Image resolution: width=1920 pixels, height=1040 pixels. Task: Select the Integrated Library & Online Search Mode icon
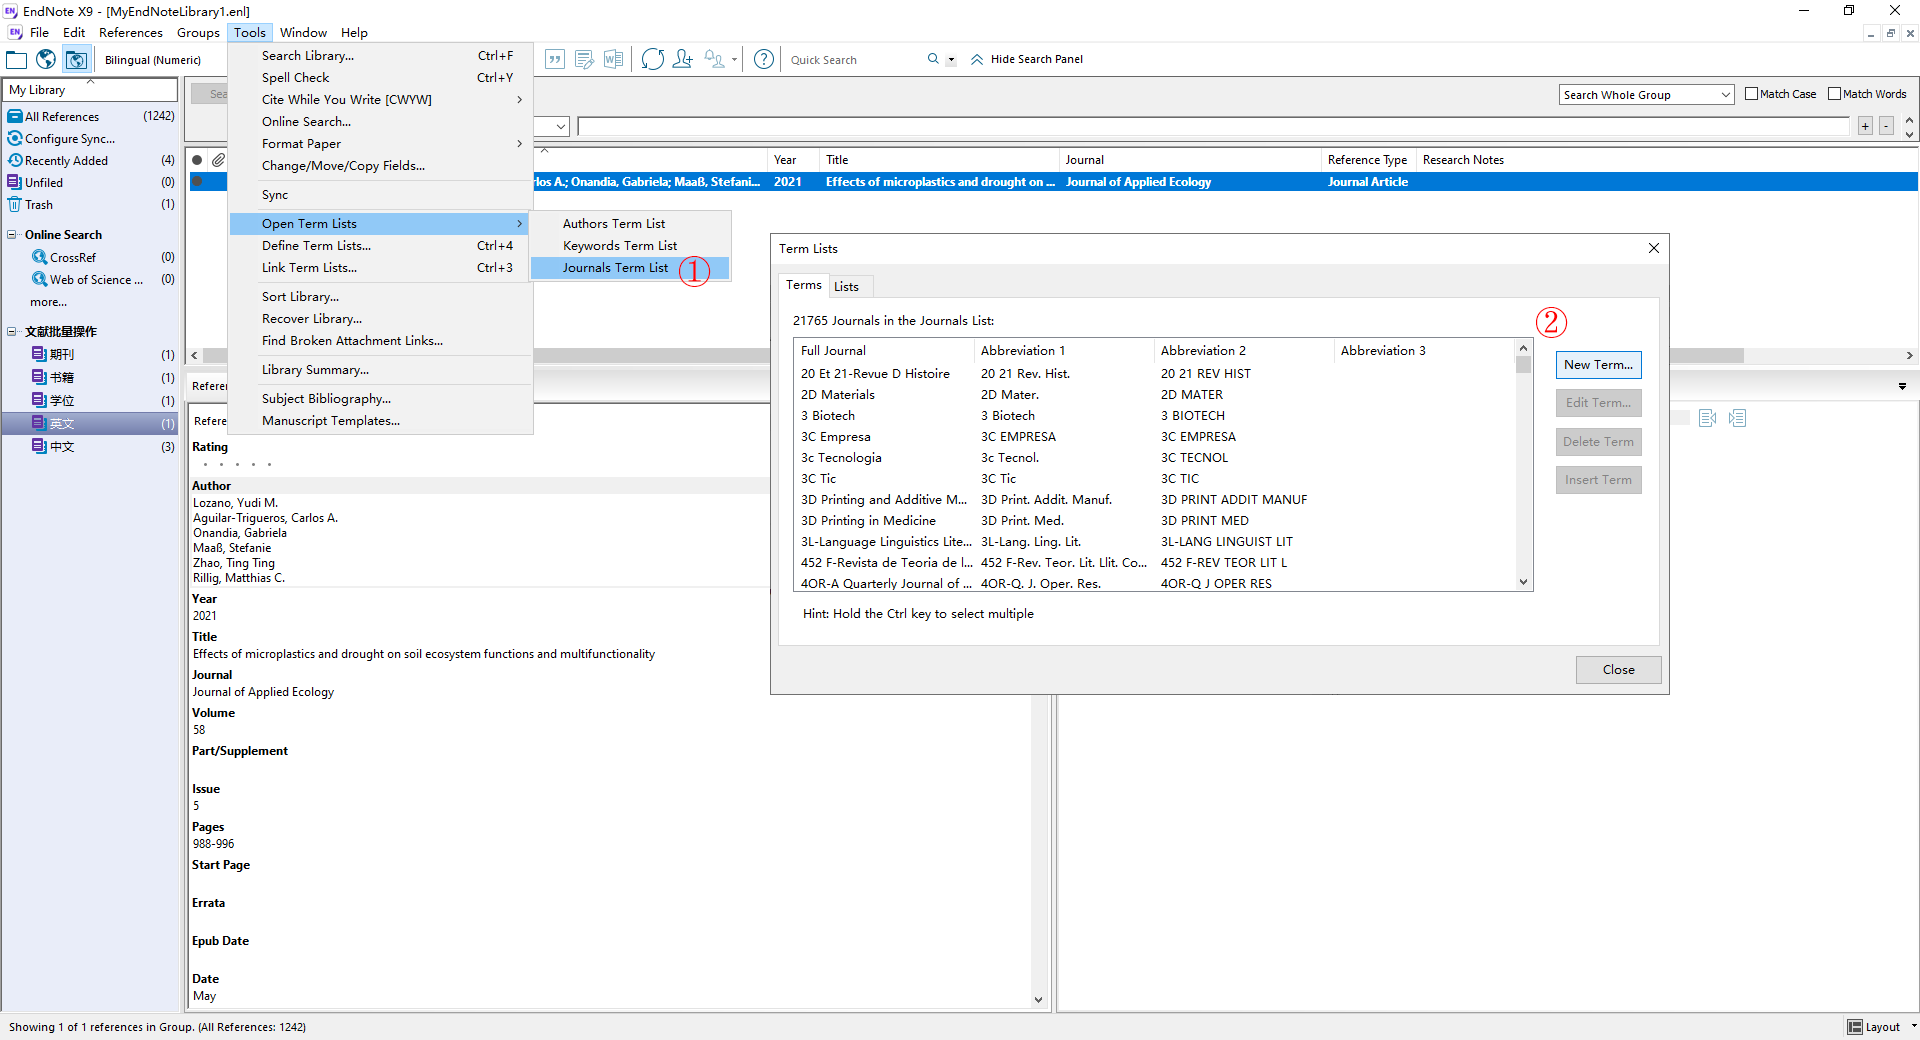(76, 60)
